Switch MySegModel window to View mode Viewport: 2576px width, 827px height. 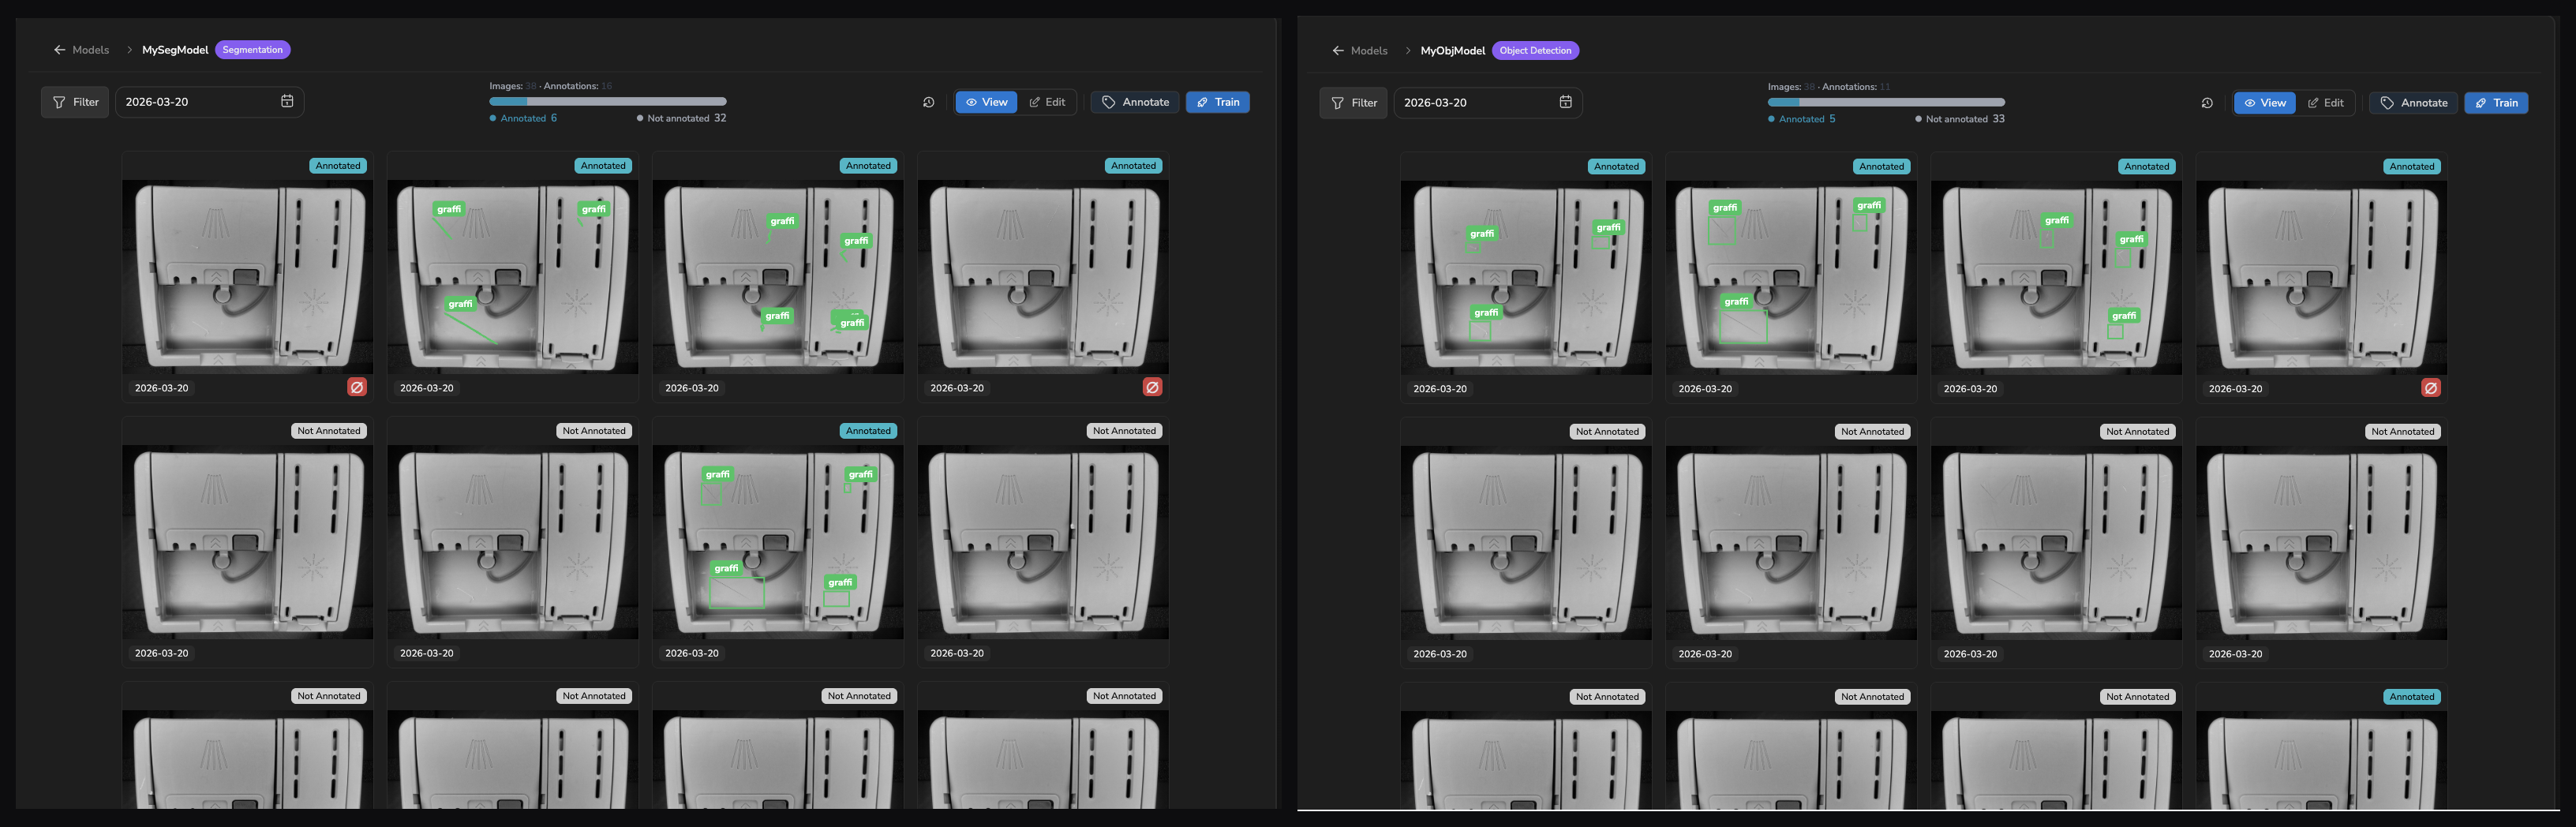tap(986, 102)
